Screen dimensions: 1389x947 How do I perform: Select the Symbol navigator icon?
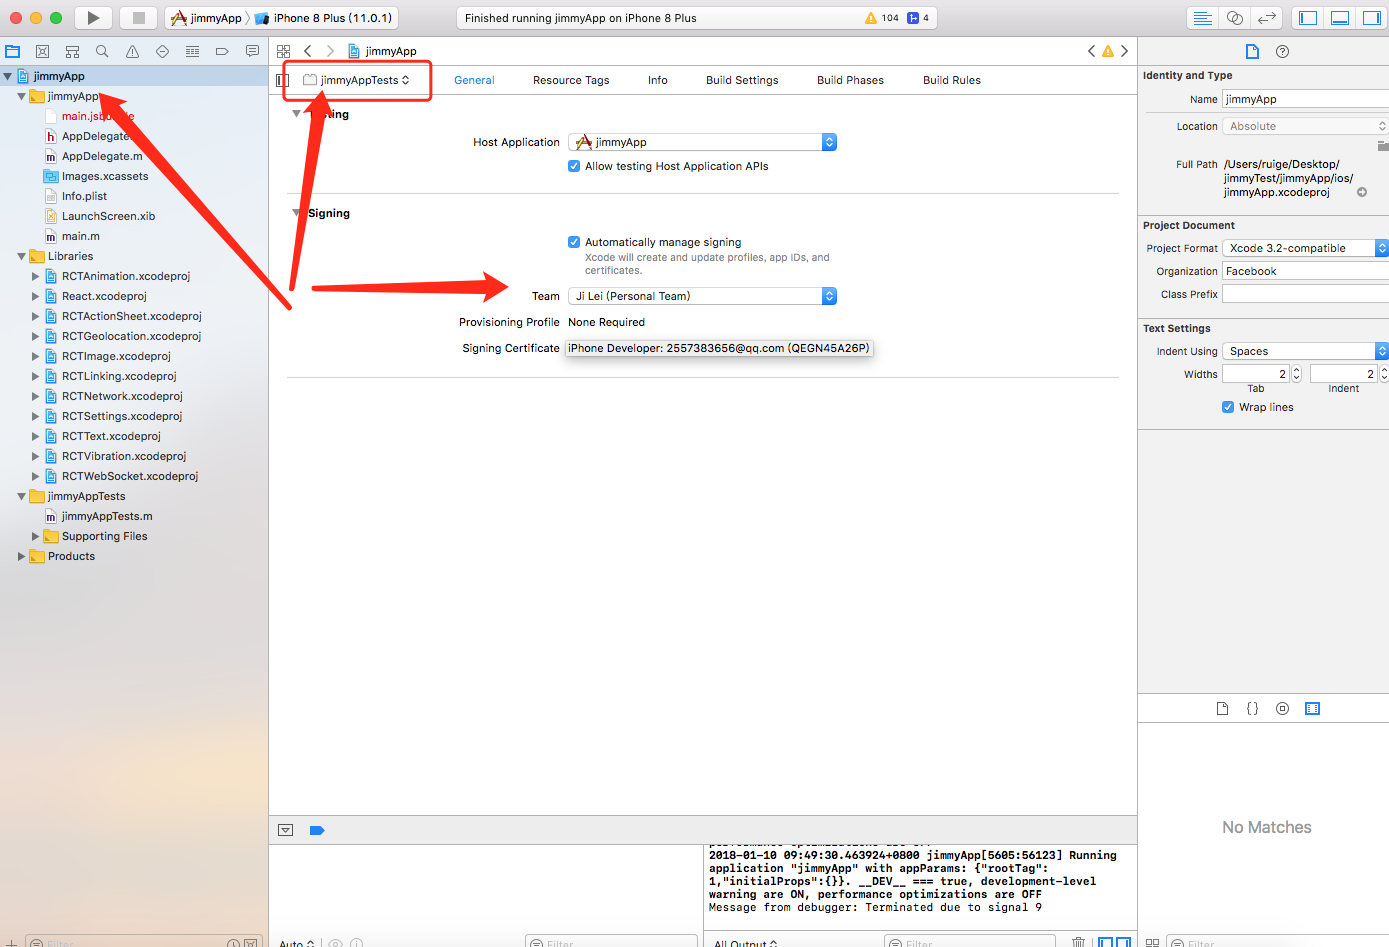72,51
